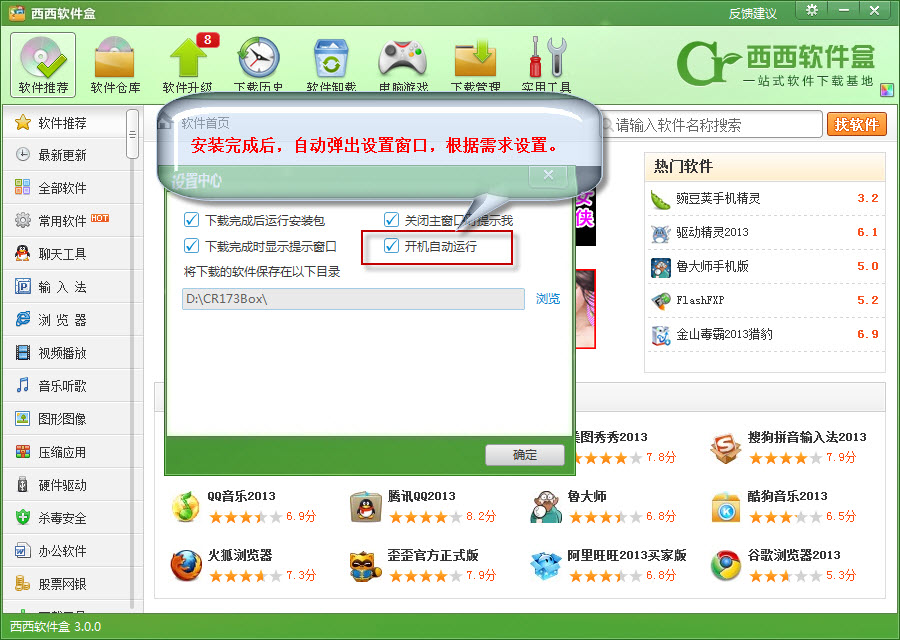Click the sidebar scrollbar handle
This screenshot has width=900, height=640.
133,134
